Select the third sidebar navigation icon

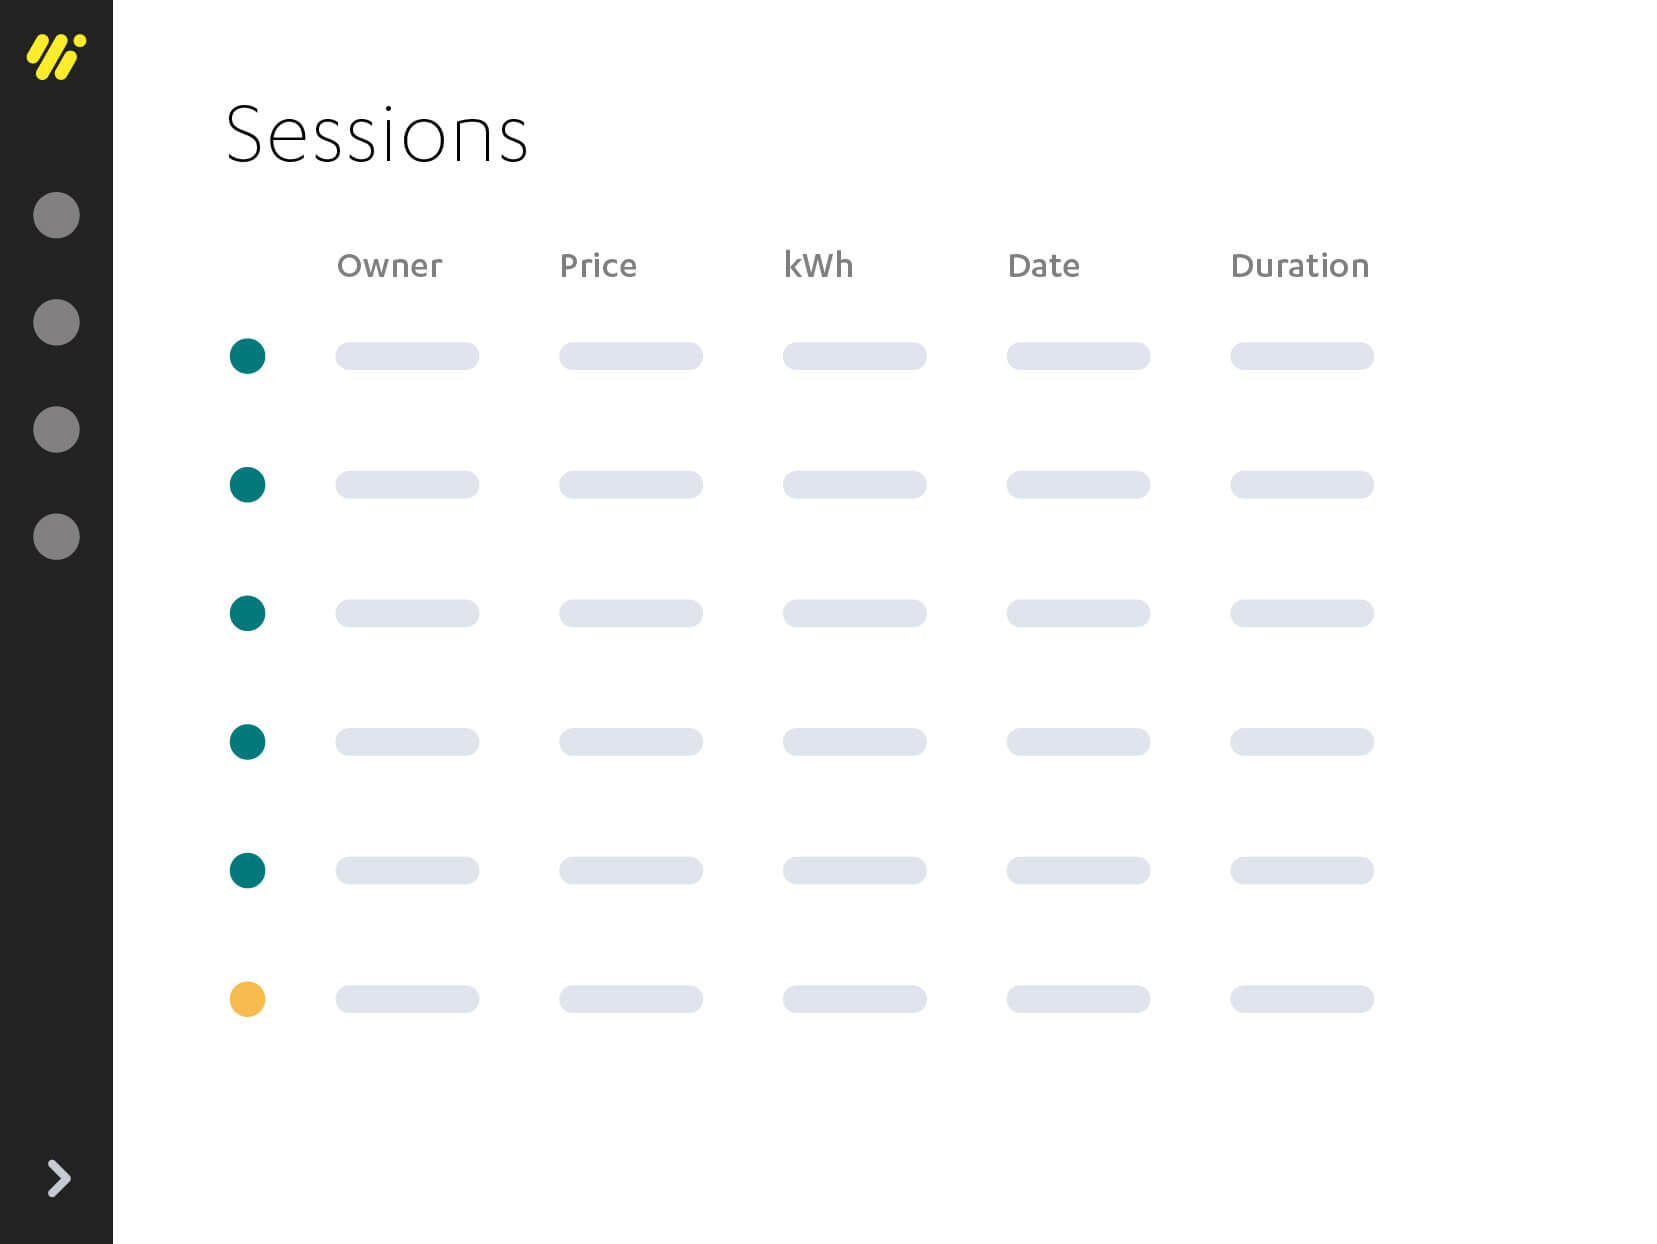57,429
